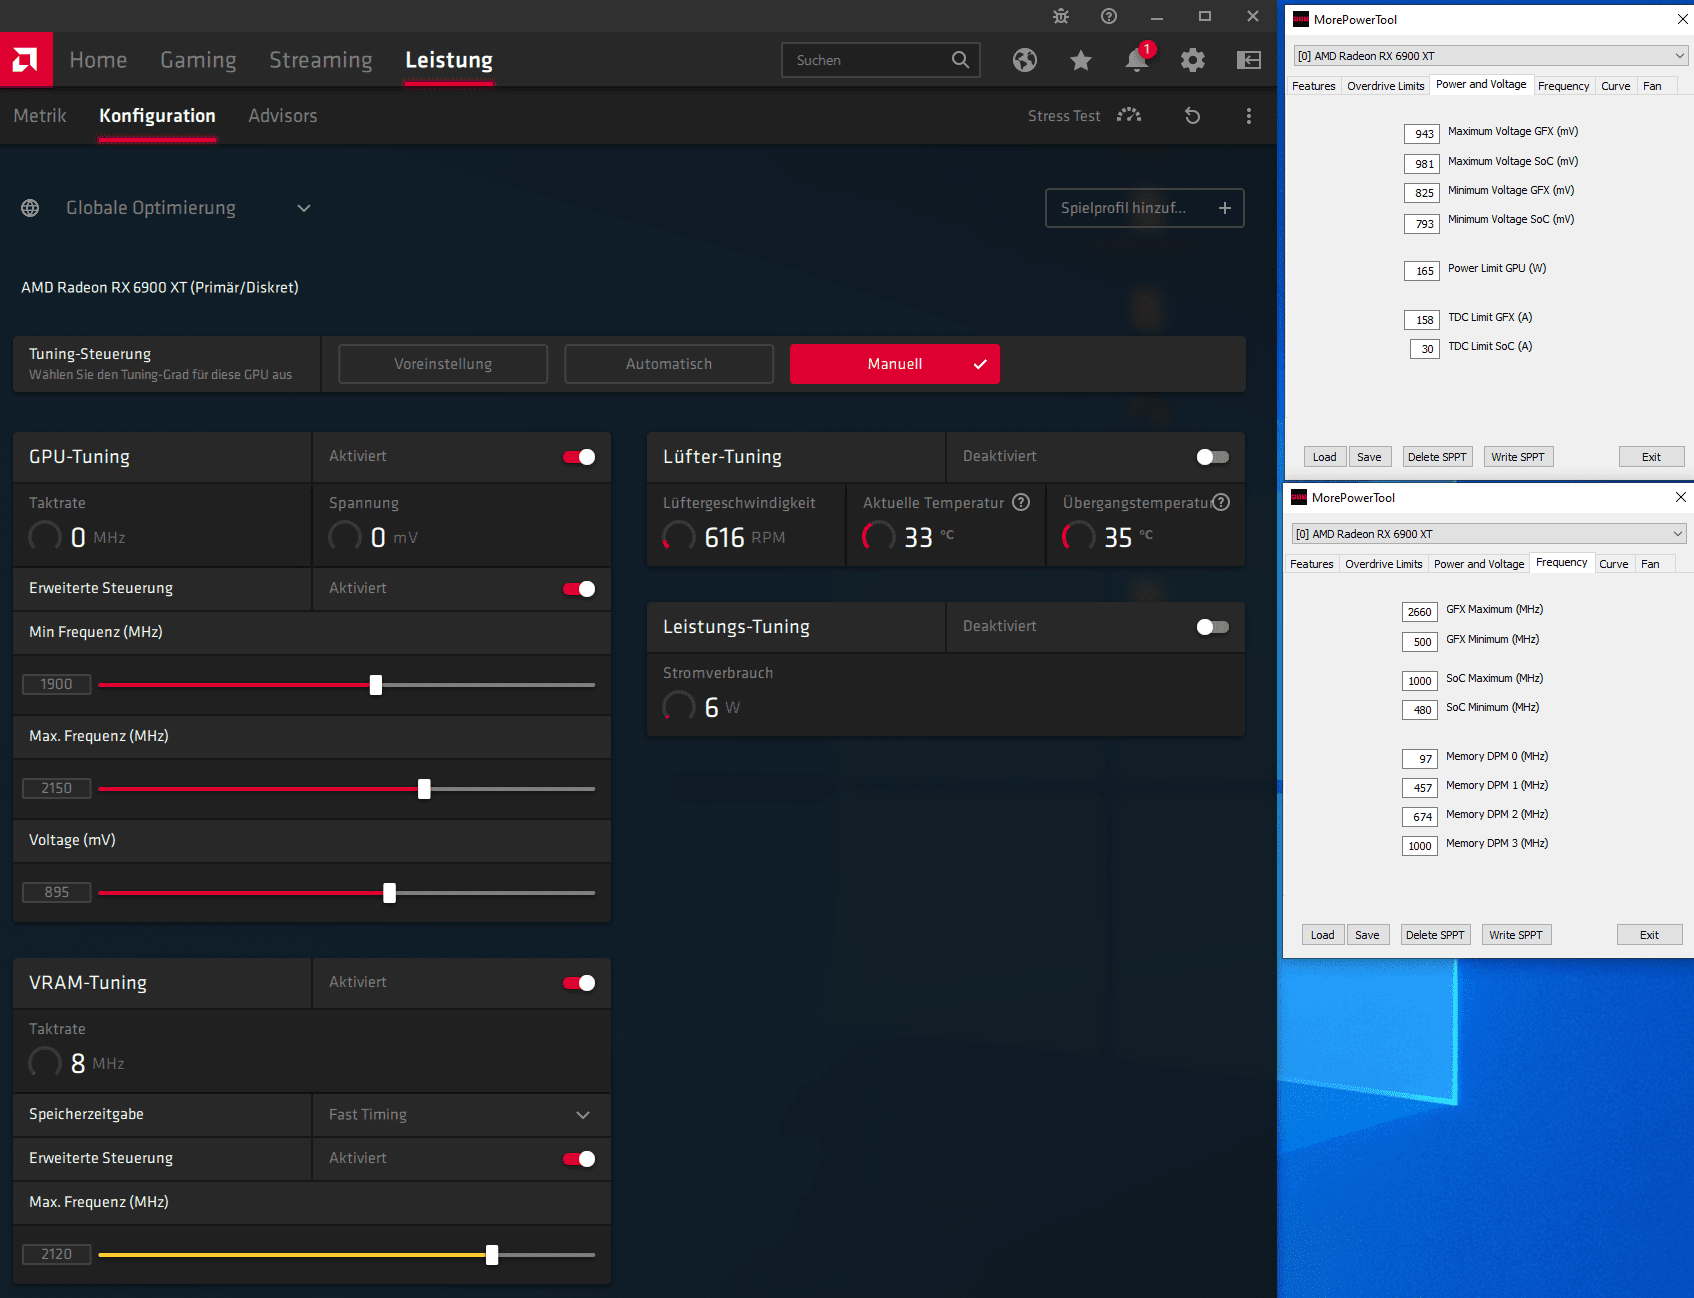Click plus icon on Spielprofil hinzufügen
The height and width of the screenshot is (1298, 1694).
[1225, 208]
